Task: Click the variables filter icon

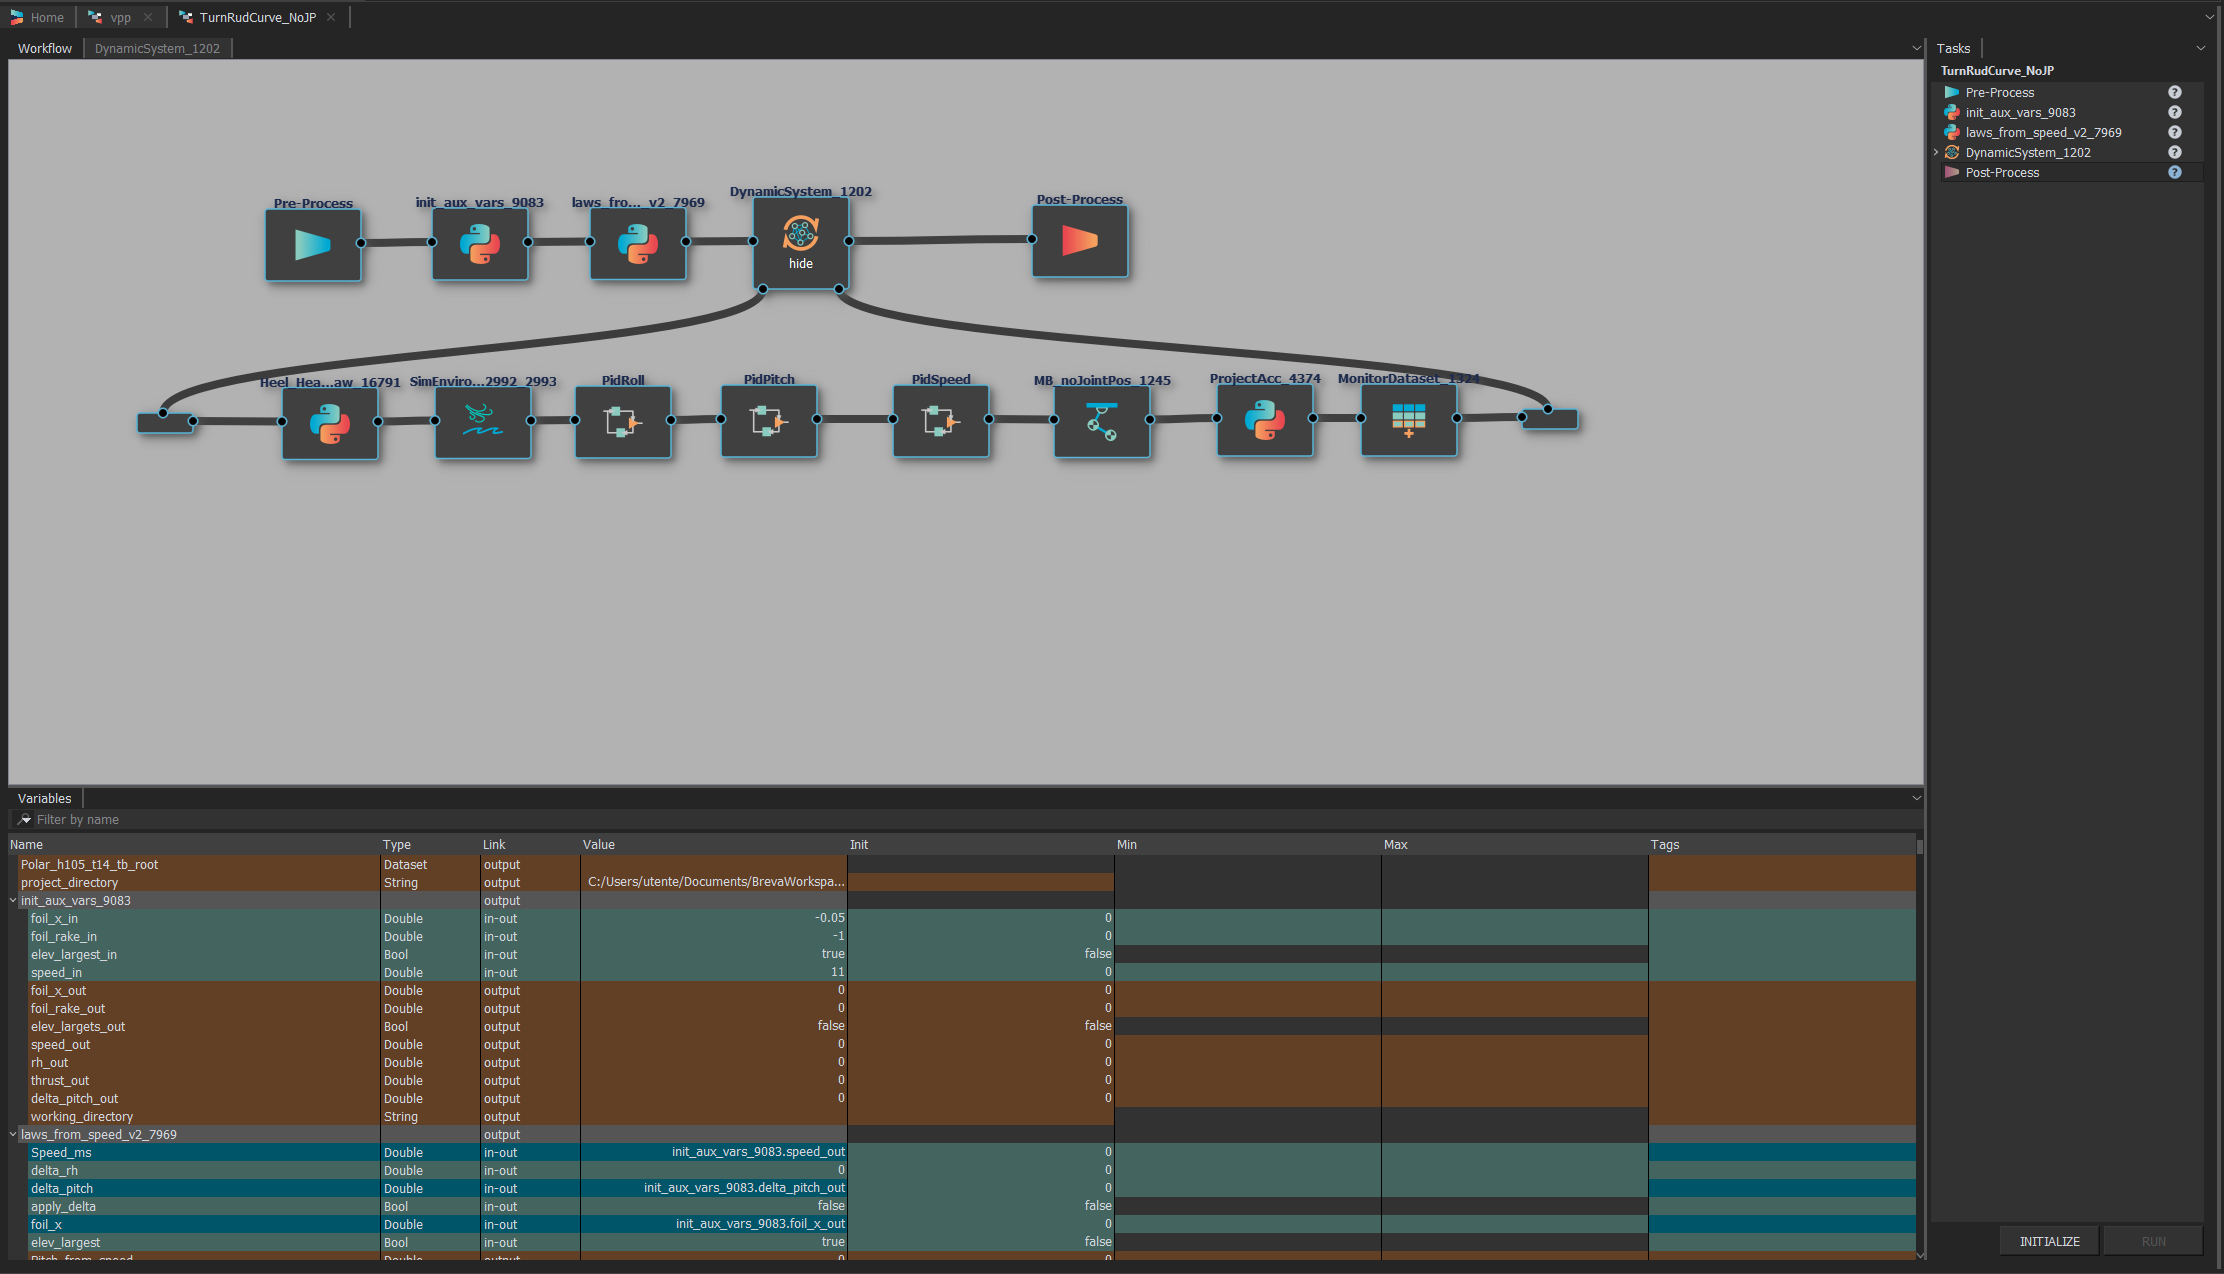Action: pyautogui.click(x=25, y=819)
